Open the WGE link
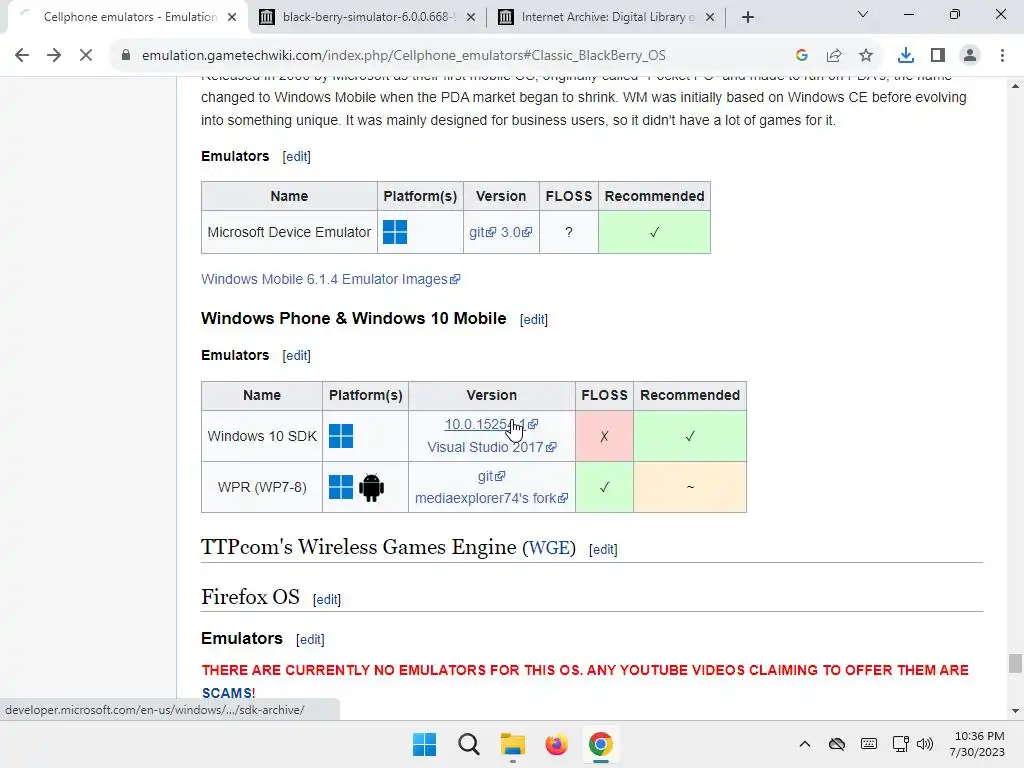 [x=549, y=547]
